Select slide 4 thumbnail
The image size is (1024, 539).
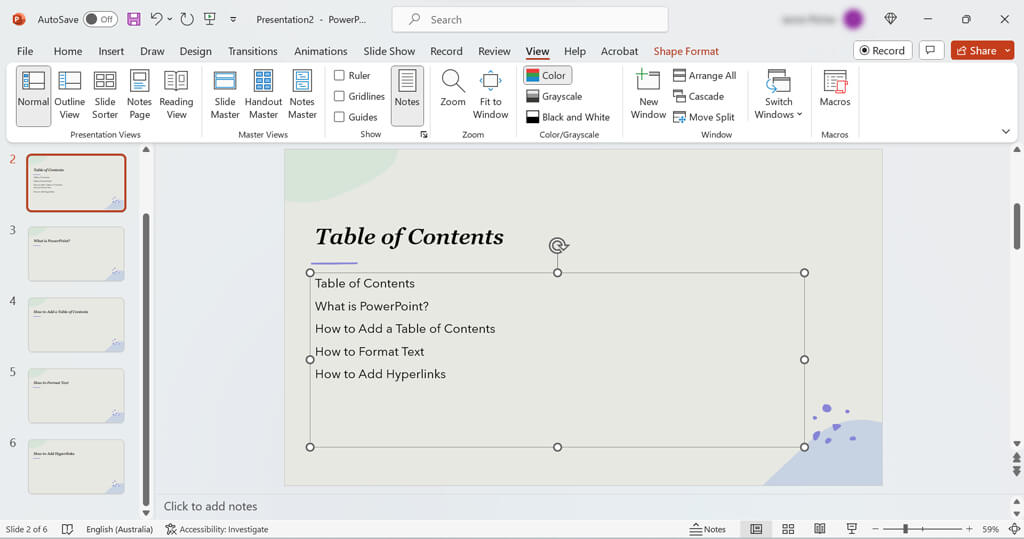[x=77, y=325]
